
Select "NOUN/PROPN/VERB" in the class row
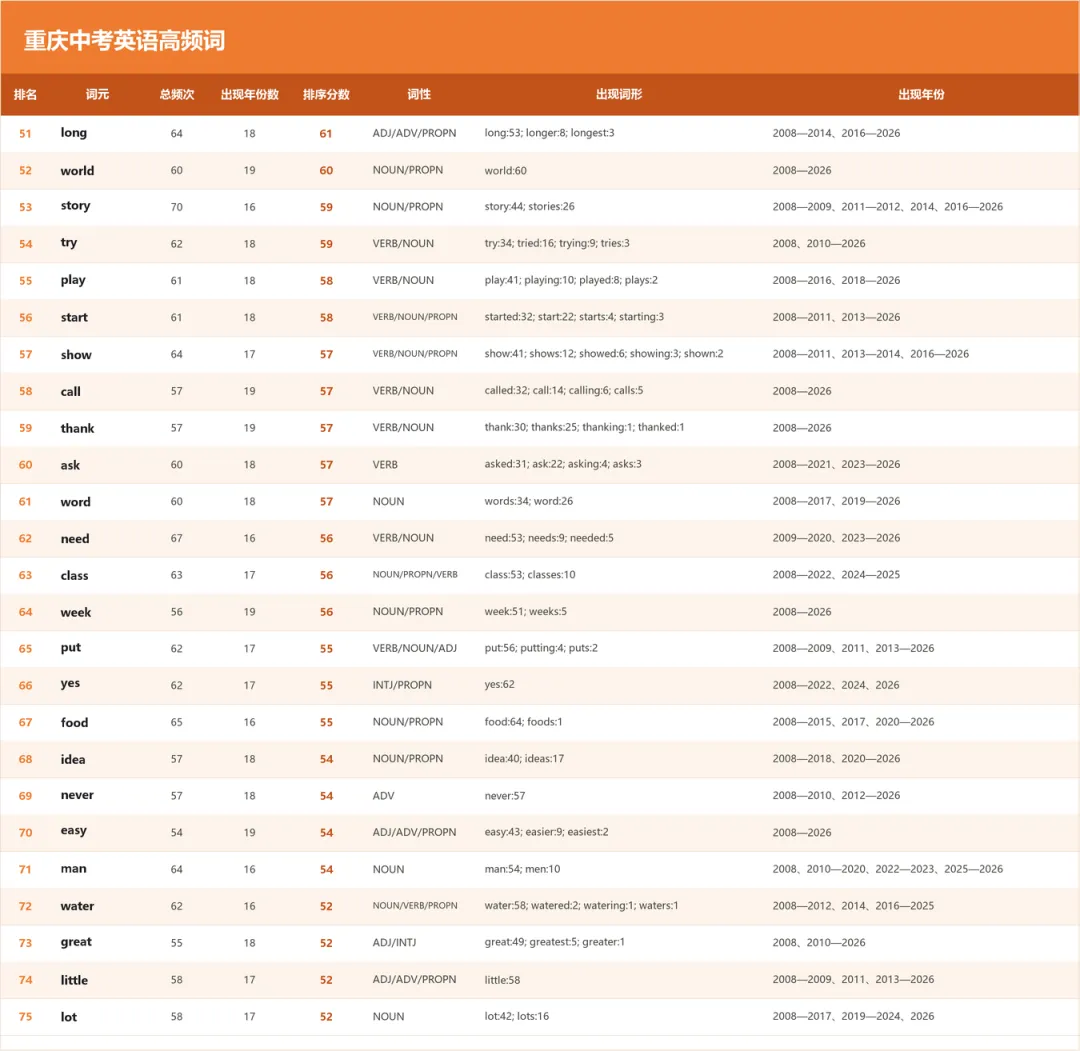[415, 574]
